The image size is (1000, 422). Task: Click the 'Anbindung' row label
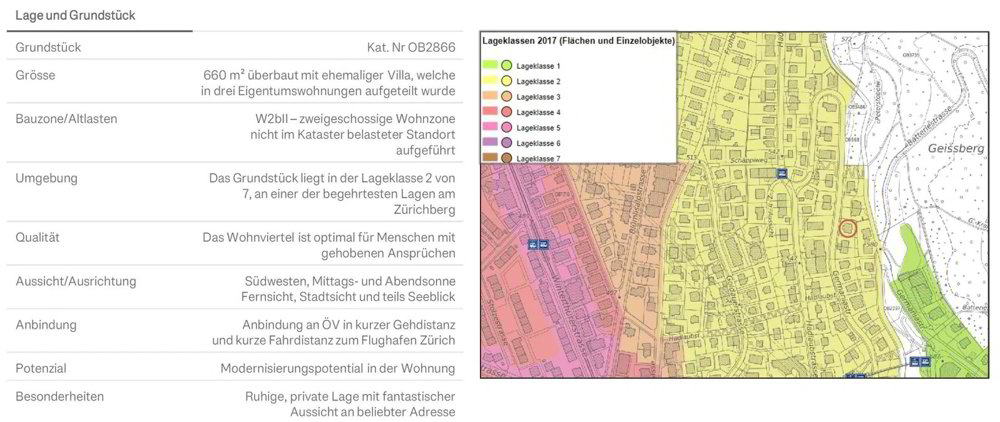46,324
